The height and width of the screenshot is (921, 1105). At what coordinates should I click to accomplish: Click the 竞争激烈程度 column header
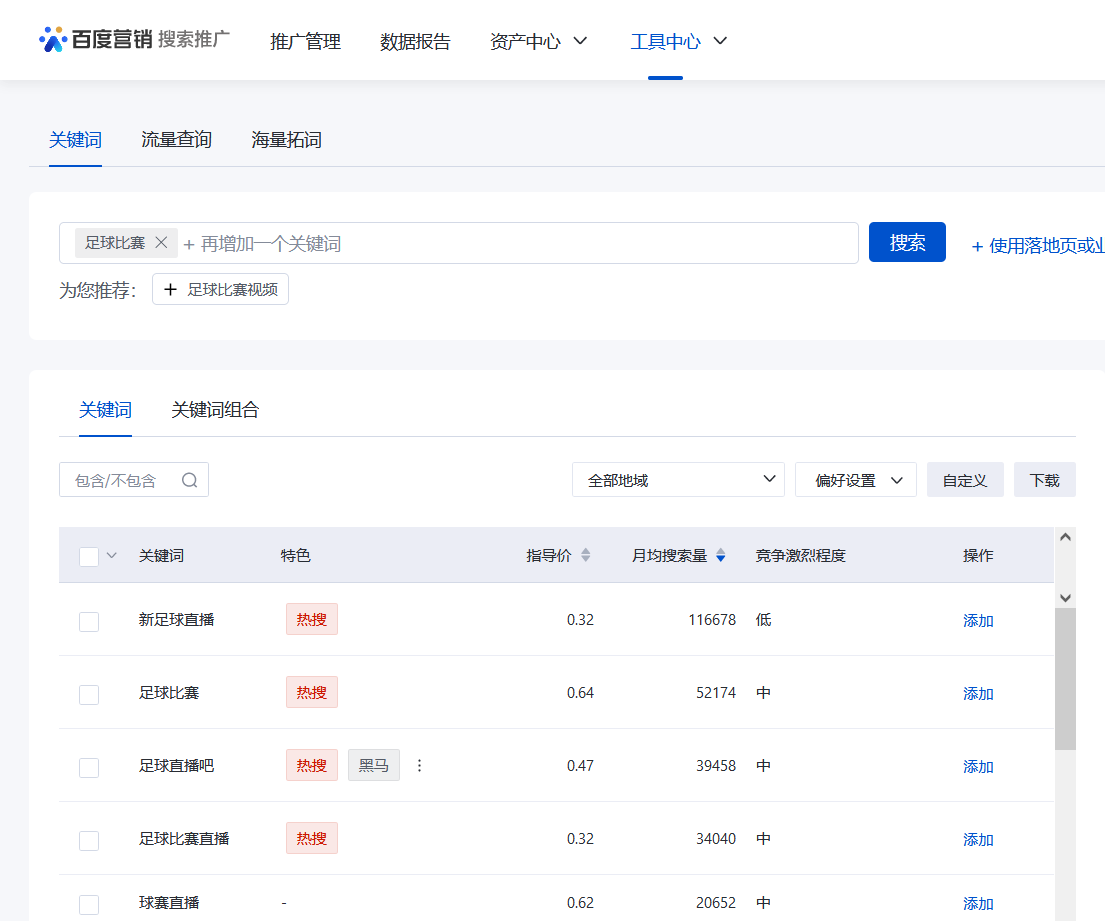[800, 555]
